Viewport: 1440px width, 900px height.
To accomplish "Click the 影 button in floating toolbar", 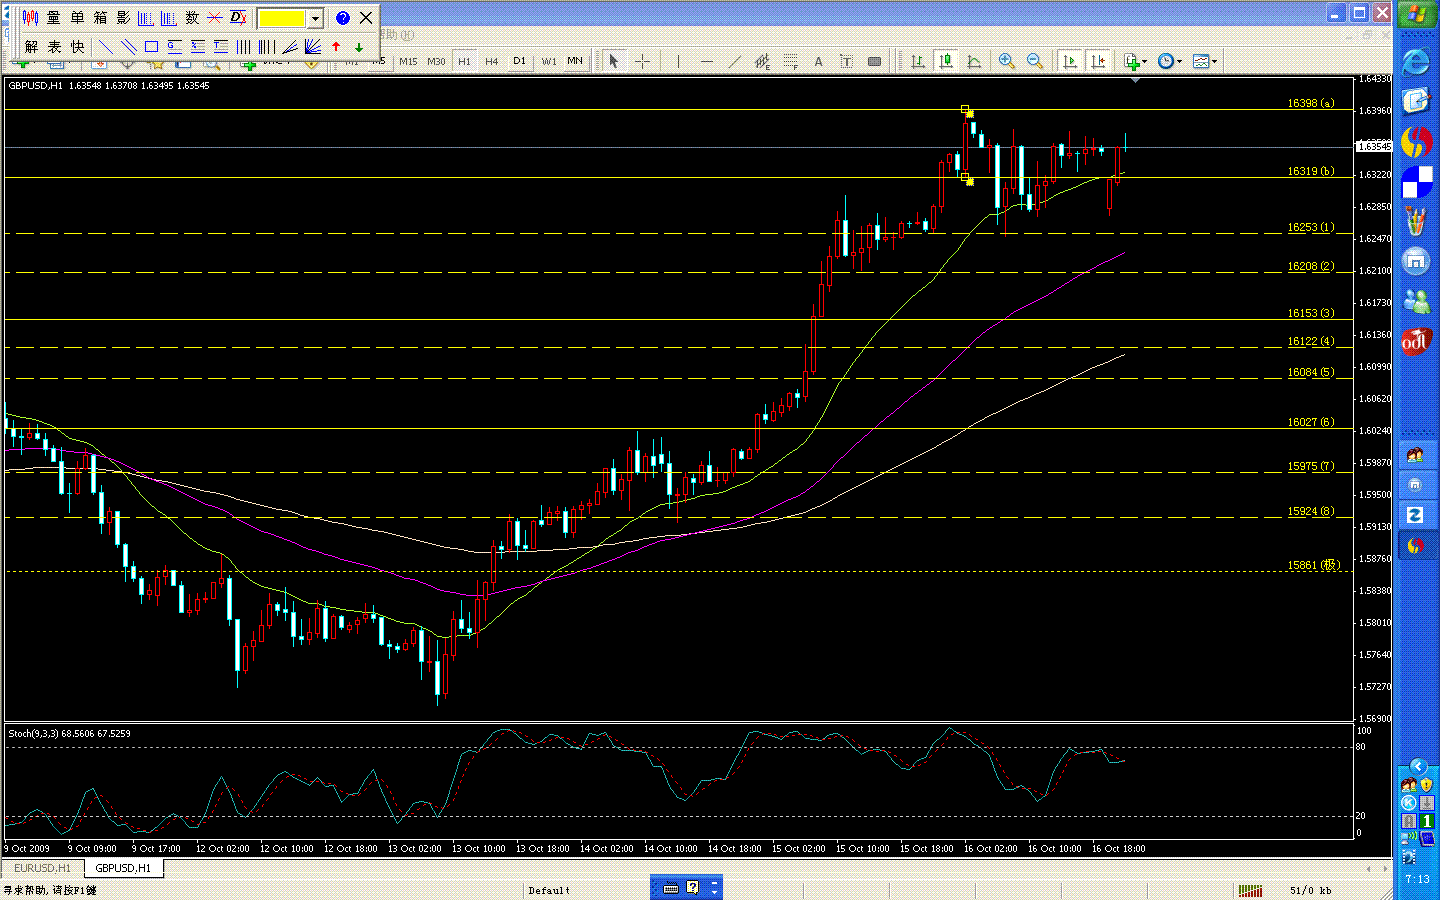I will coord(123,18).
